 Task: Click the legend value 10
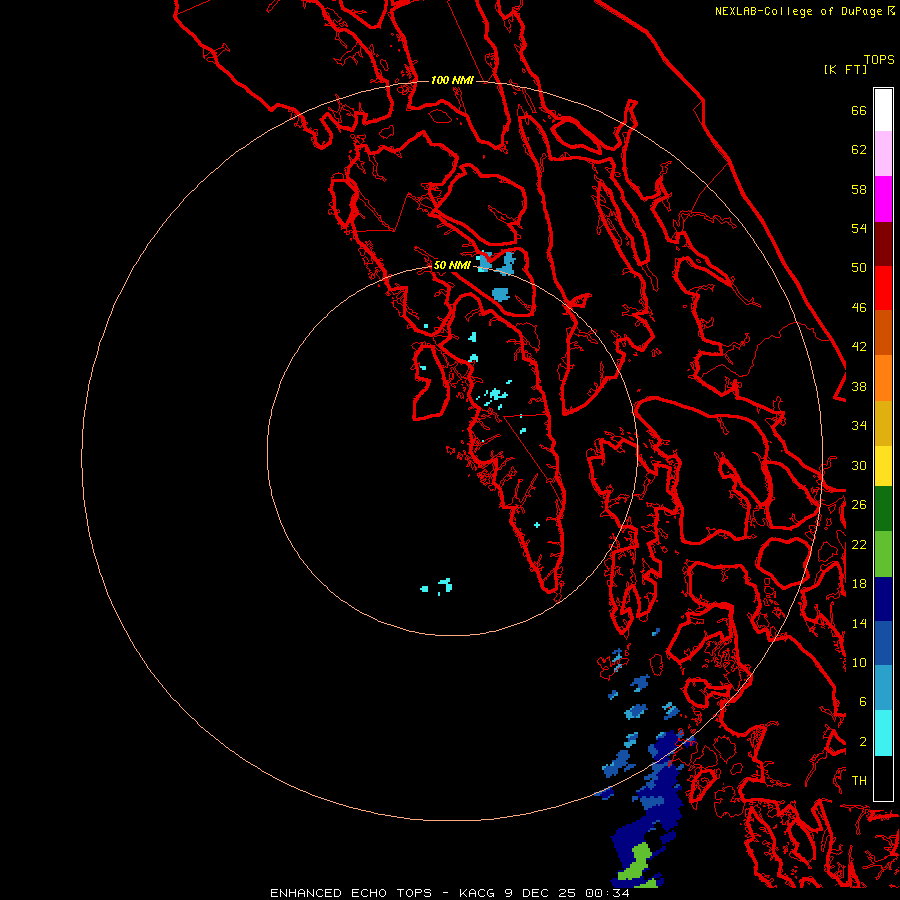[x=859, y=663]
